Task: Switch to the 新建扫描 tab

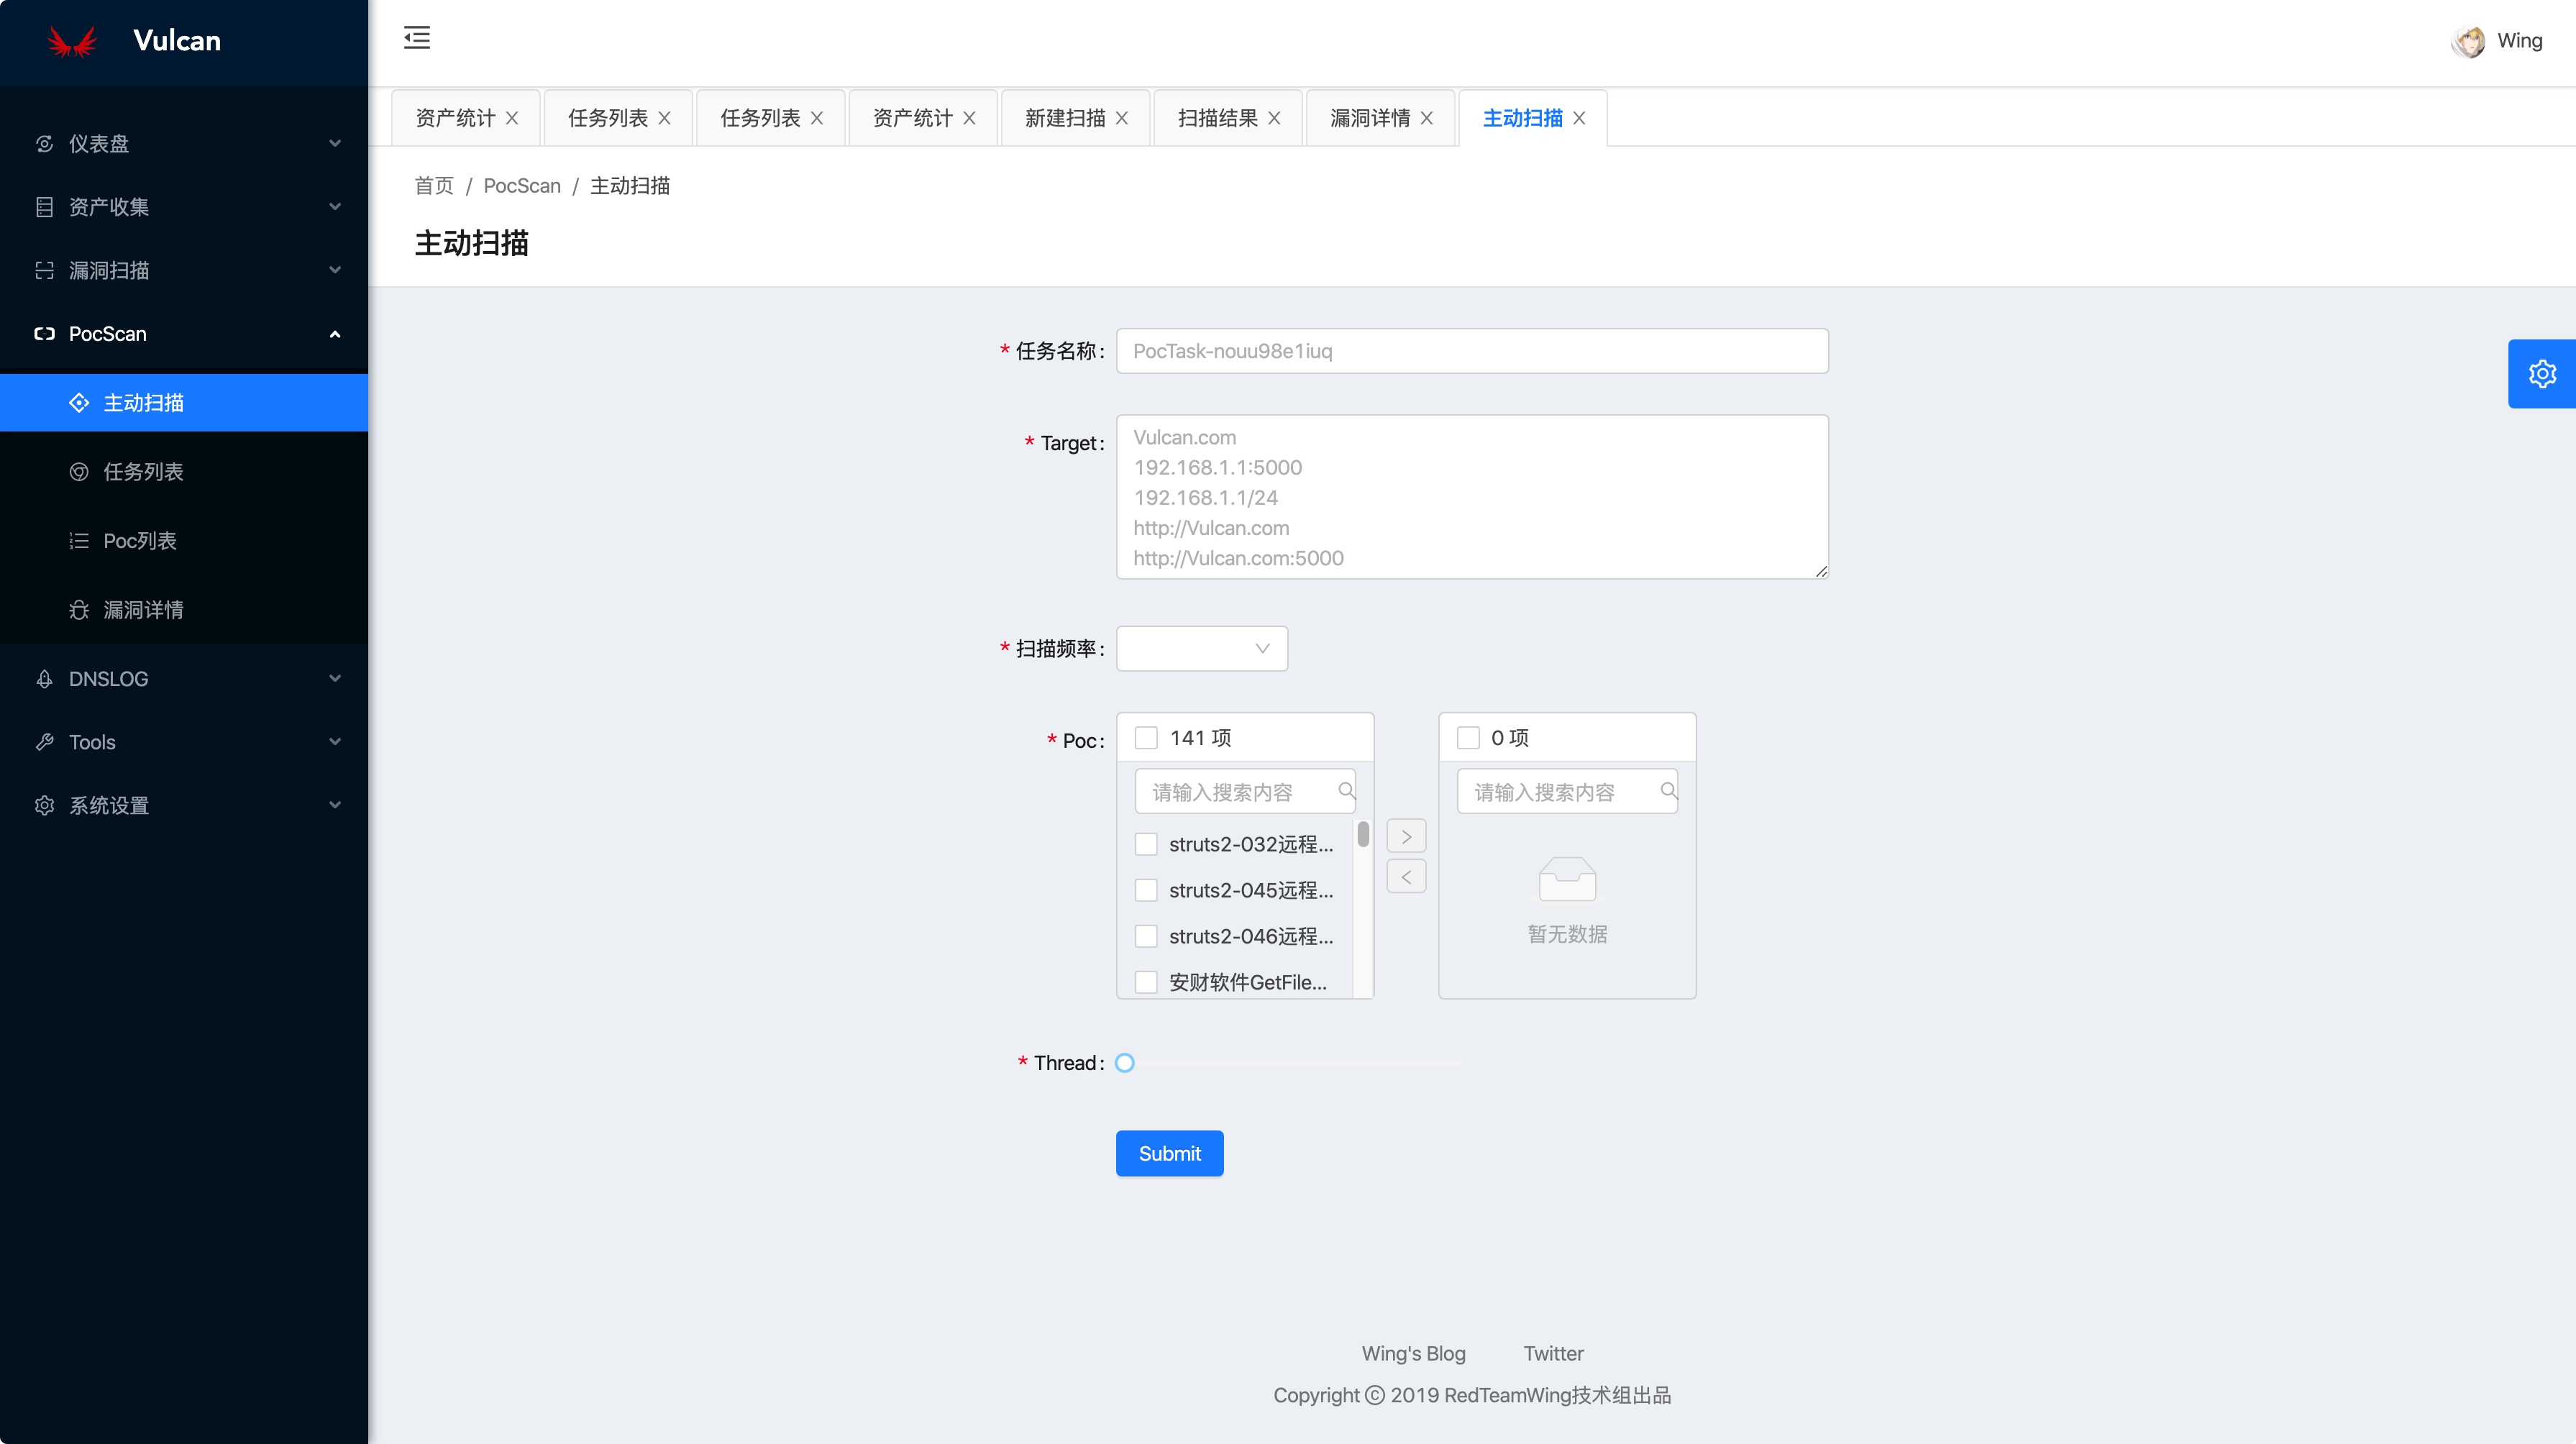Action: click(1064, 118)
